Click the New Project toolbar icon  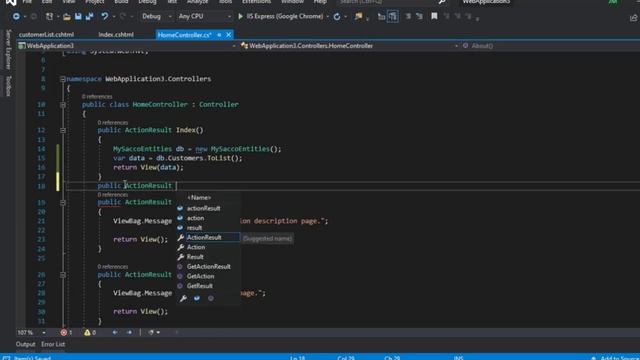(49, 17)
